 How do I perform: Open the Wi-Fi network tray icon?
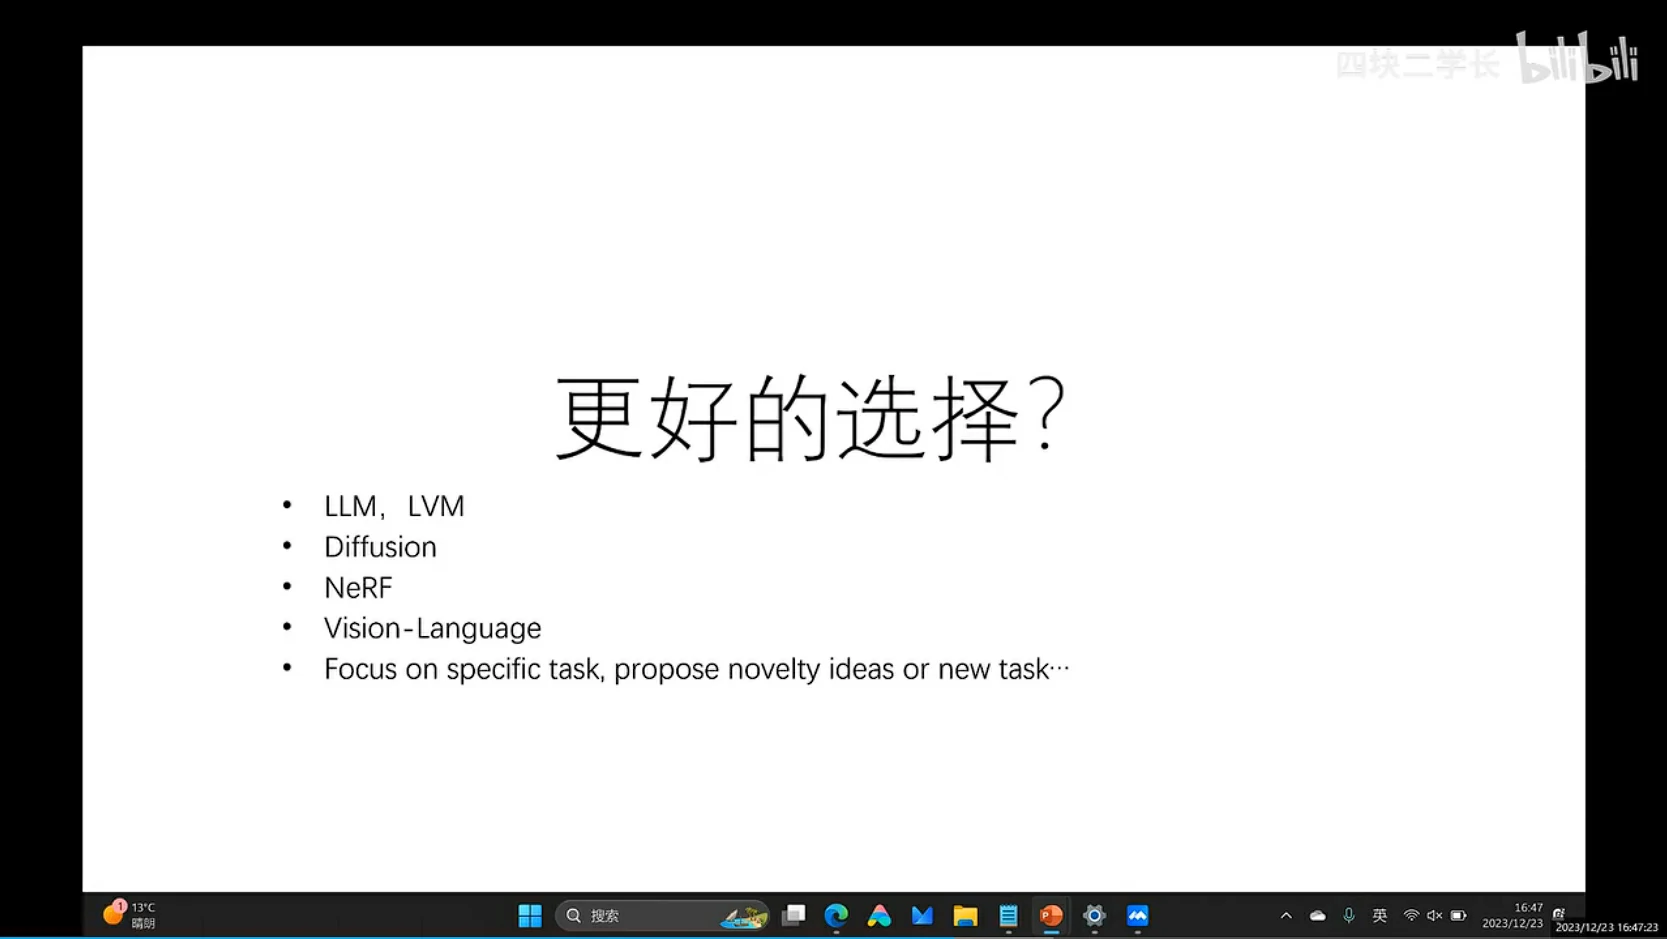click(1411, 915)
